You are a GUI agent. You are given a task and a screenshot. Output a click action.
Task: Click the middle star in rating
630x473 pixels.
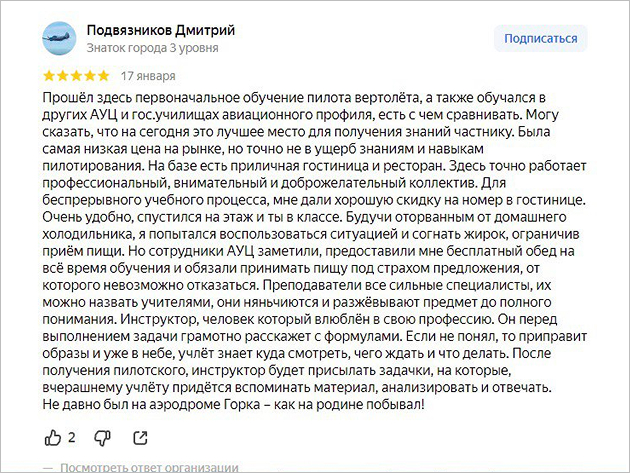click(77, 76)
